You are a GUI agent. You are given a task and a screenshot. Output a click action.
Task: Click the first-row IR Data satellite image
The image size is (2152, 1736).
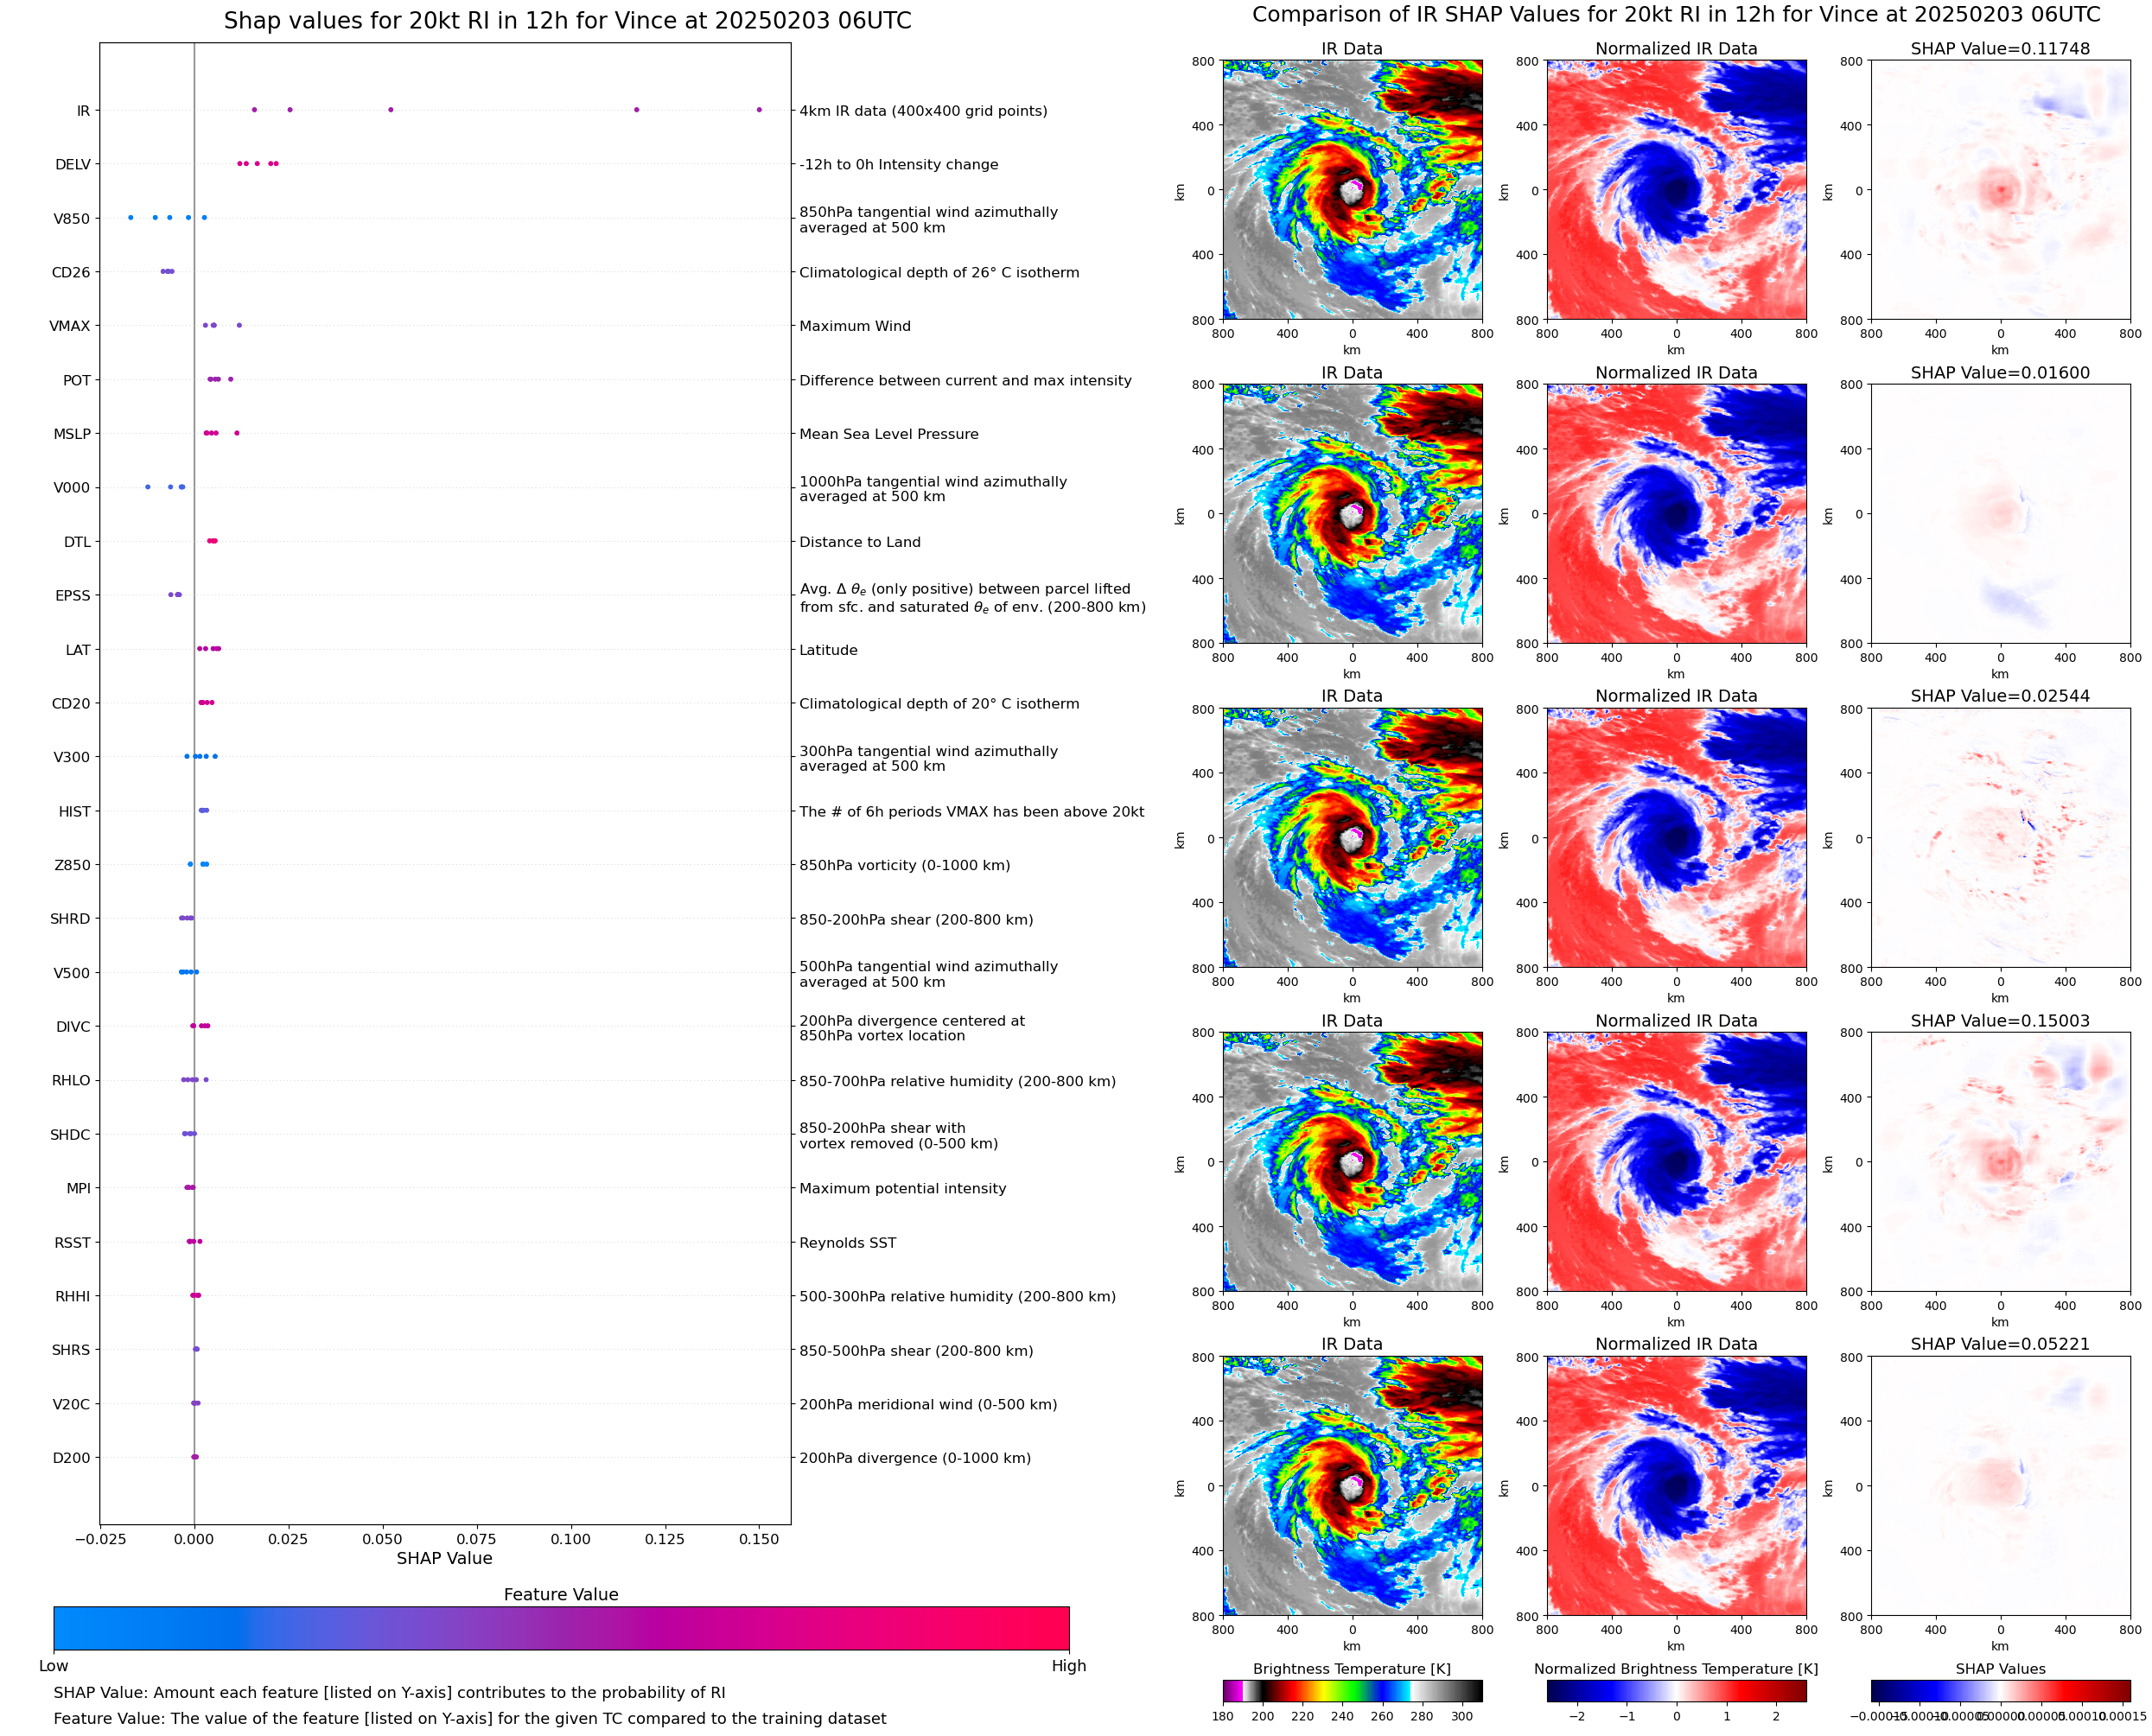pyautogui.click(x=1352, y=190)
